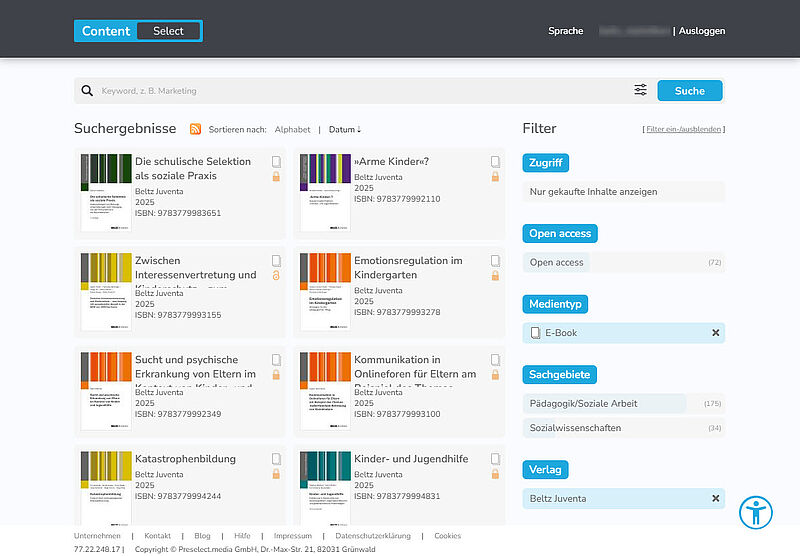Viewport: 800px width, 556px height.
Task: Click the magnifying glass search icon
Action: pos(88,91)
